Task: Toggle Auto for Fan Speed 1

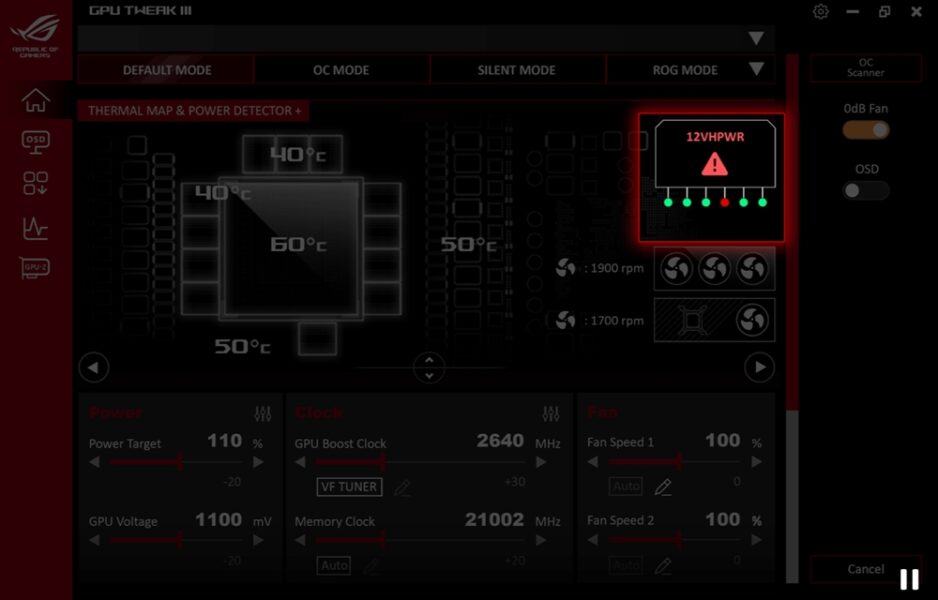Action: pyautogui.click(x=626, y=487)
